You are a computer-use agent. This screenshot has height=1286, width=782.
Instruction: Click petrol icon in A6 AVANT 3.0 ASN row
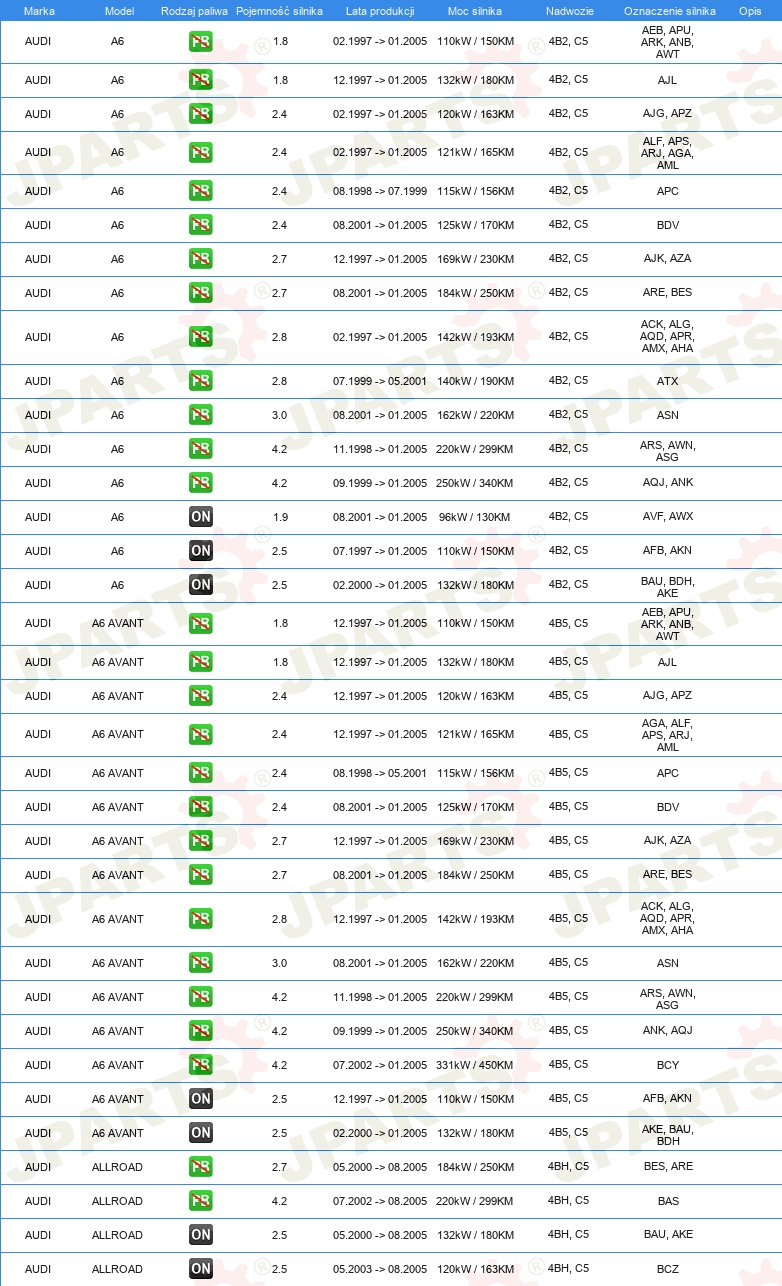point(201,963)
